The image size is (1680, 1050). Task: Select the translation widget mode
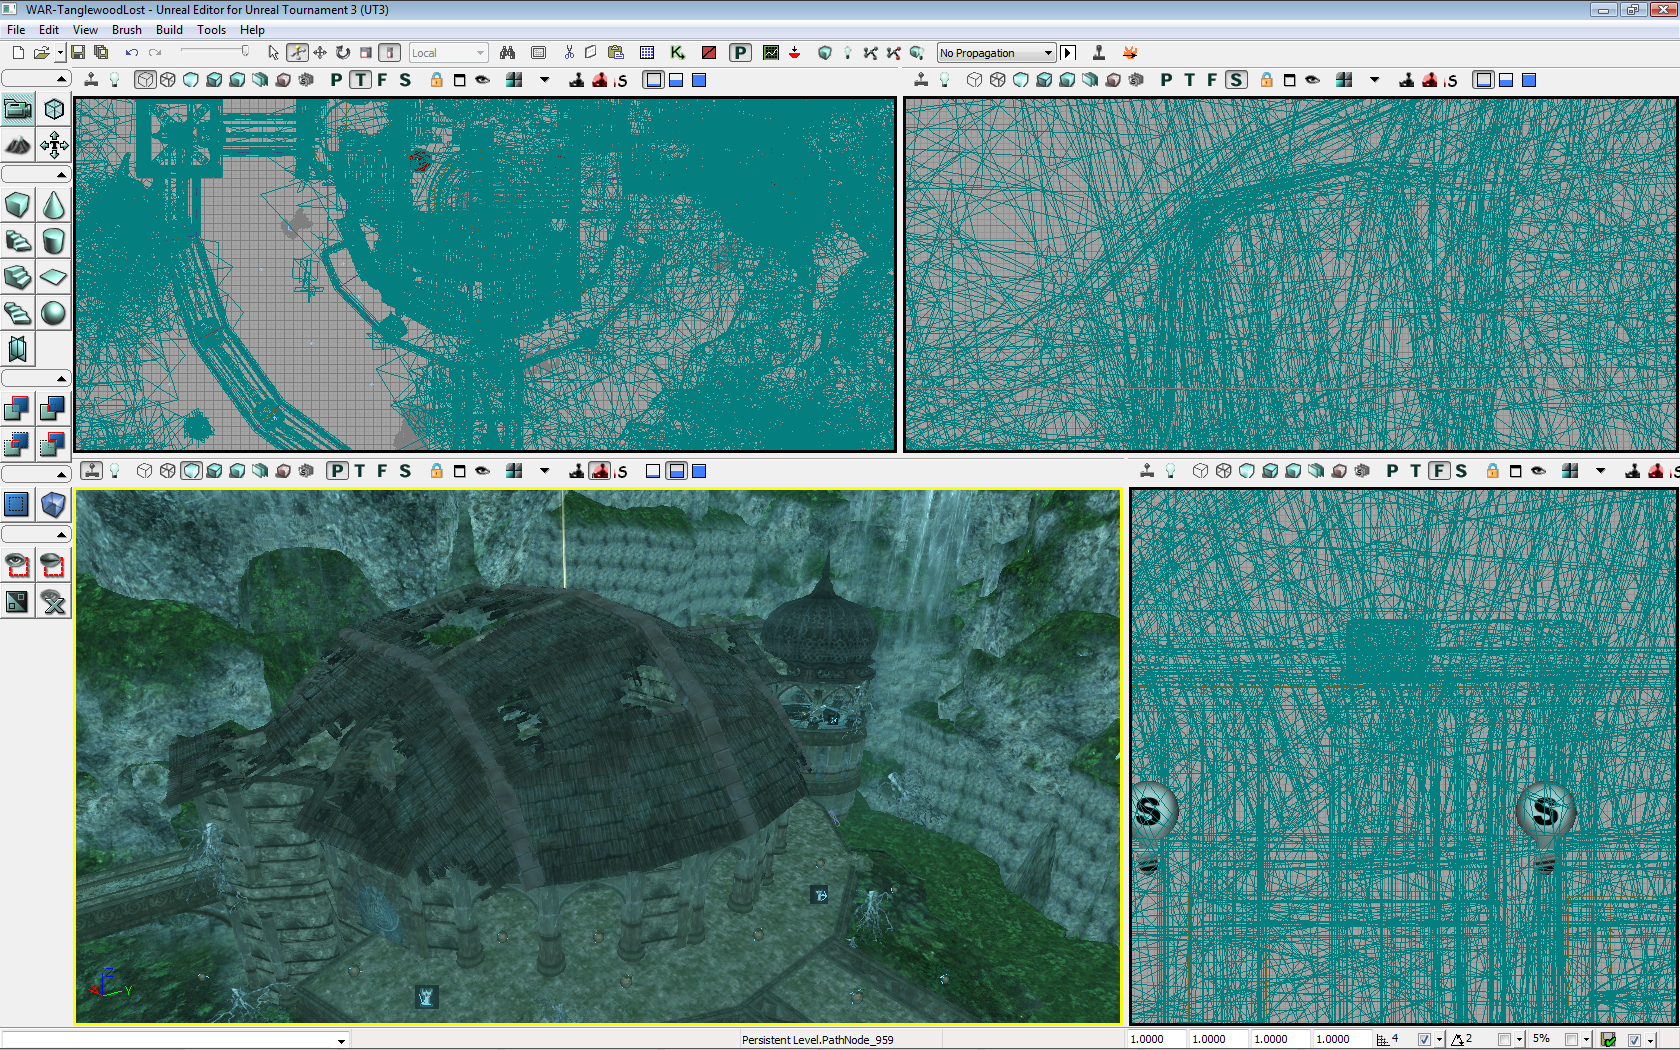(320, 53)
